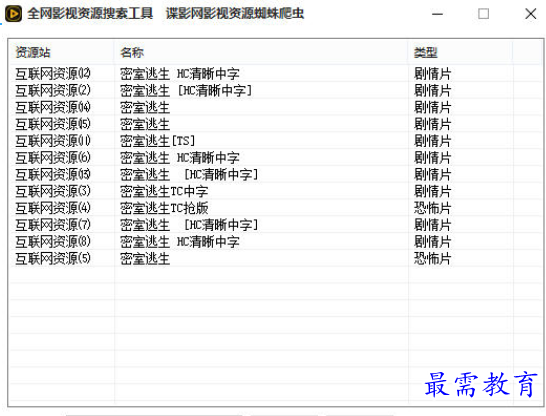Sort by the 名称 column header
Image resolution: width=546 pixels, height=416 pixels.
[132, 53]
